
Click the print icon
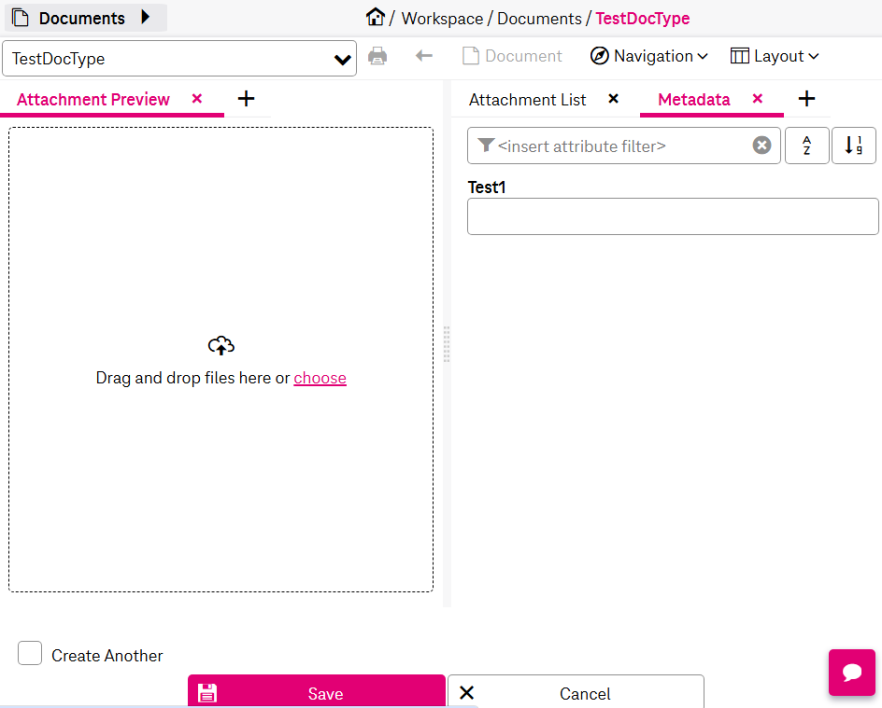pos(377,56)
